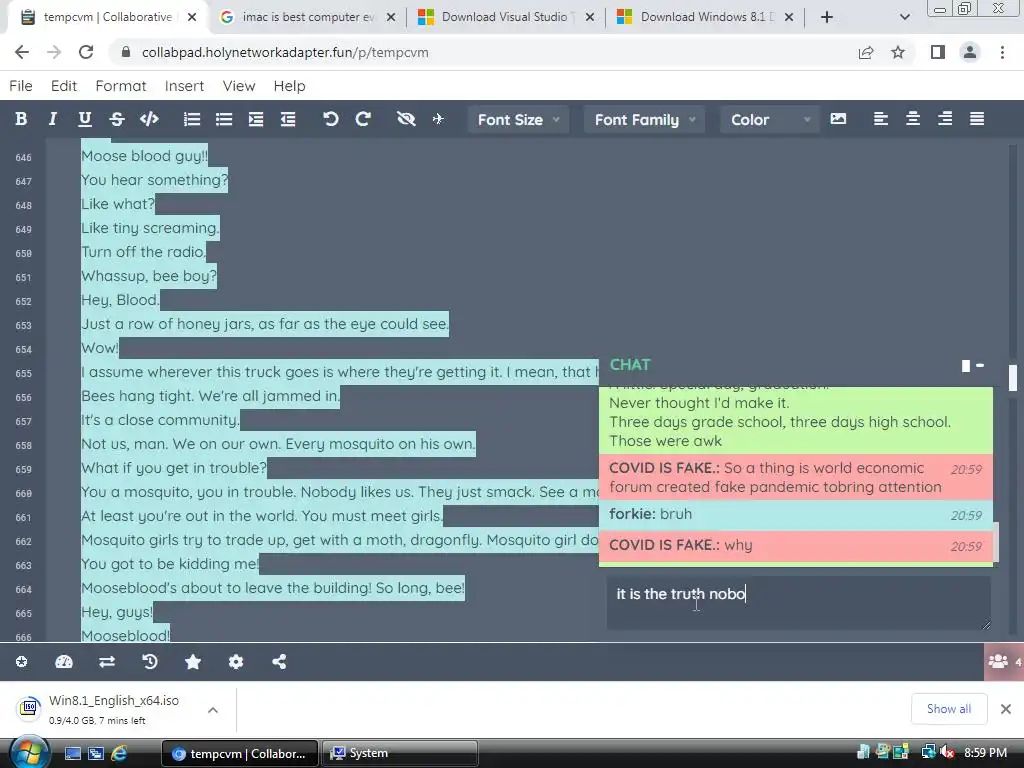Switch to the imac is best computer tab
Screen dimensions: 1024x768
point(306,17)
